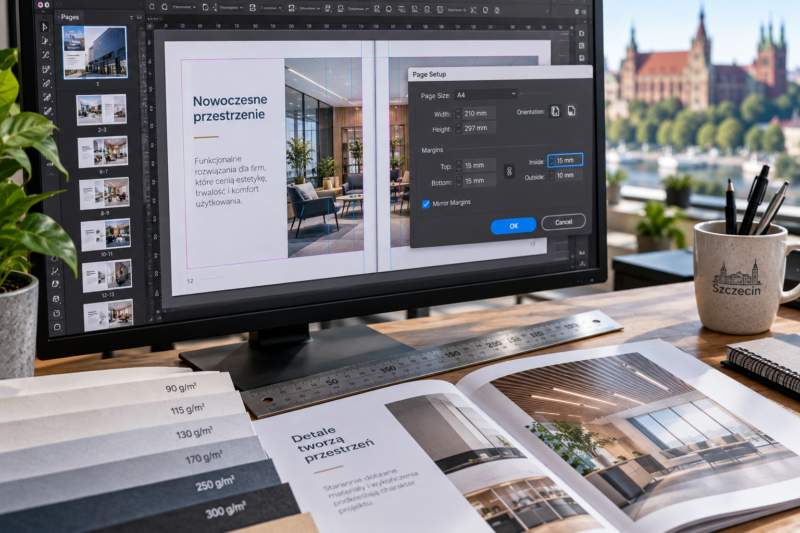Toggle the chain link icon between margins
The width and height of the screenshot is (800, 533).
509,171
